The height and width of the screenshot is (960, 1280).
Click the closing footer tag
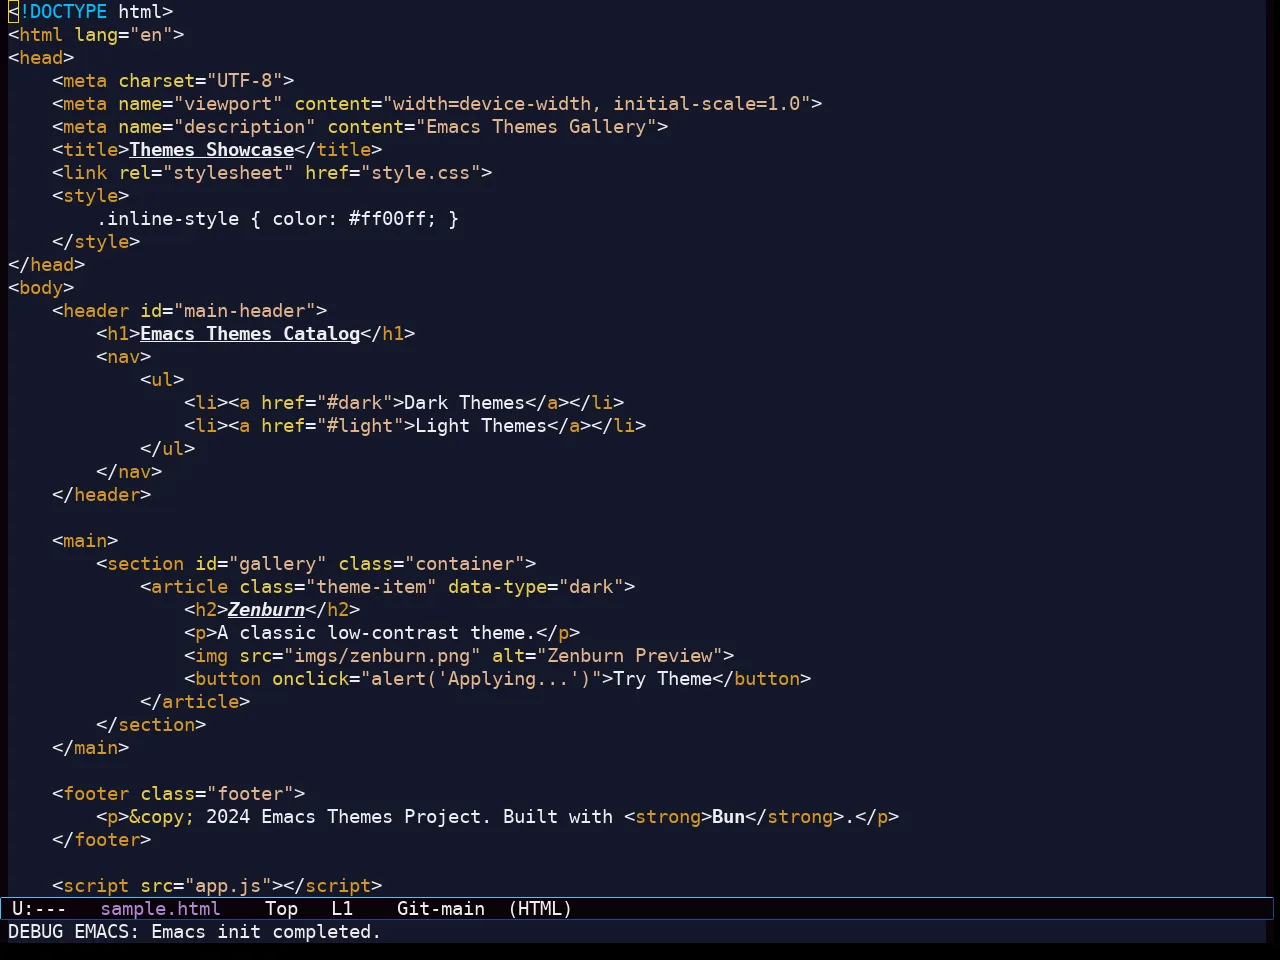[x=102, y=840]
